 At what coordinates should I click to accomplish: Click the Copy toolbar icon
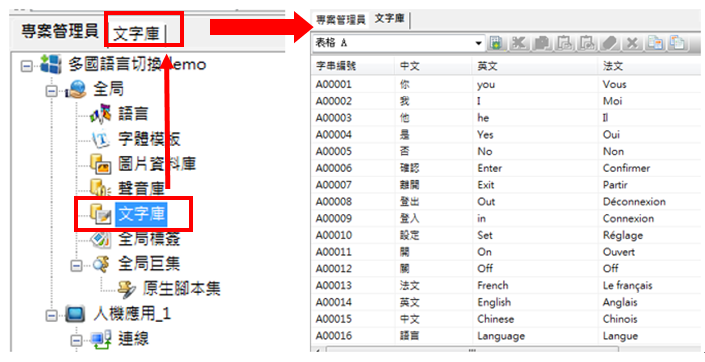pos(542,43)
